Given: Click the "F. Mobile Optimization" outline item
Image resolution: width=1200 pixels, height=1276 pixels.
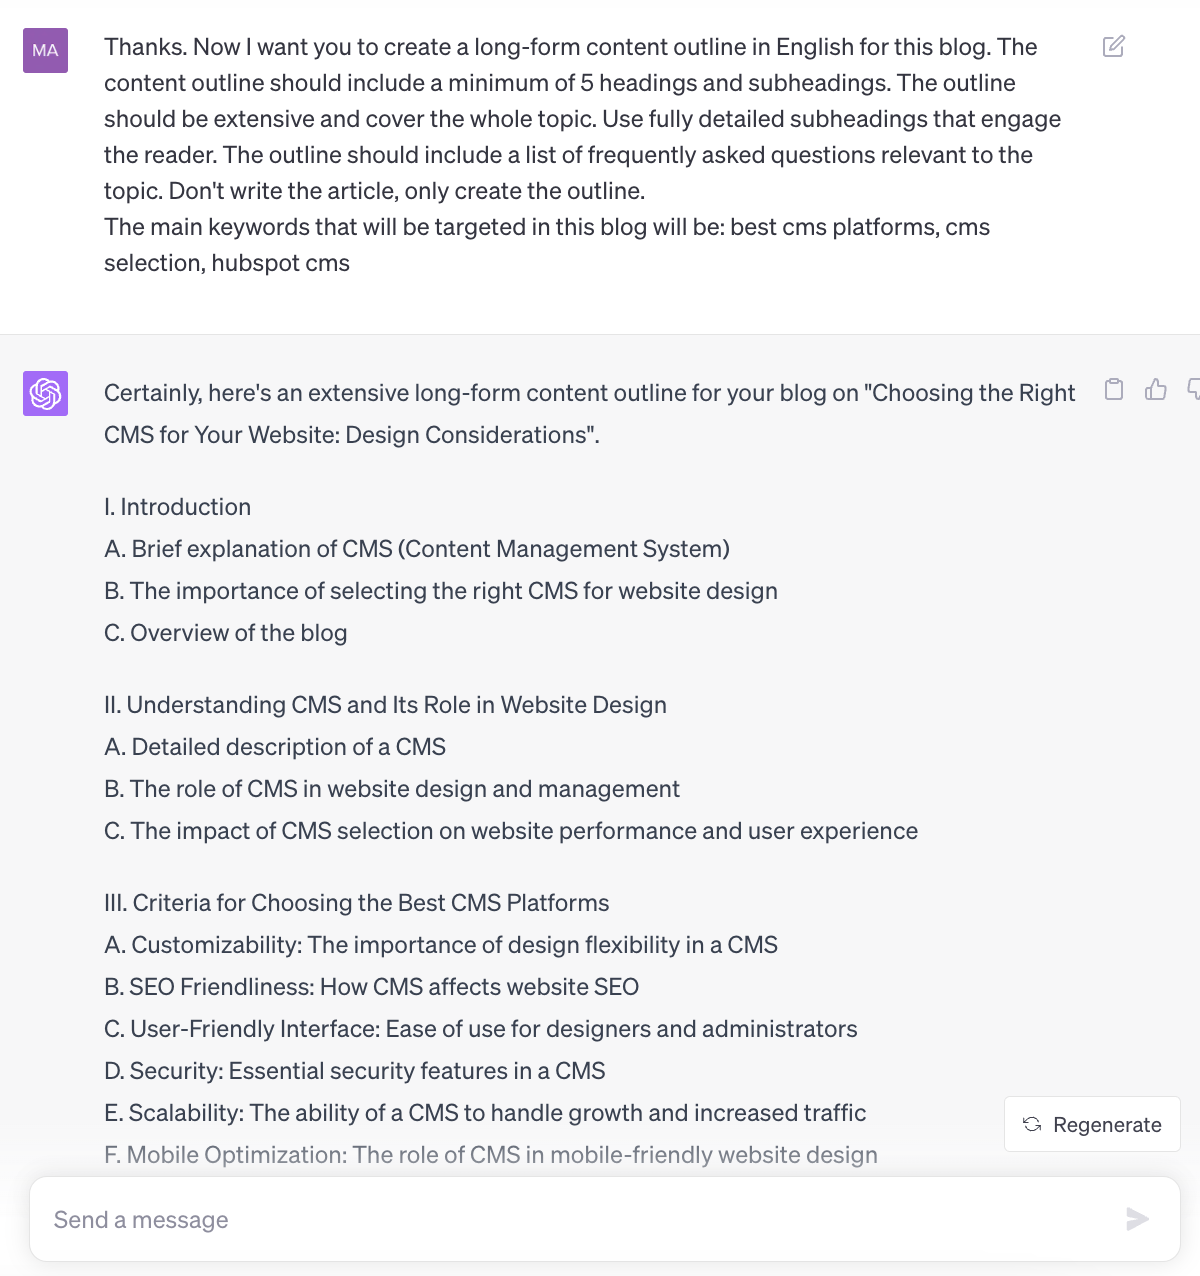Looking at the screenshot, I should point(490,1155).
